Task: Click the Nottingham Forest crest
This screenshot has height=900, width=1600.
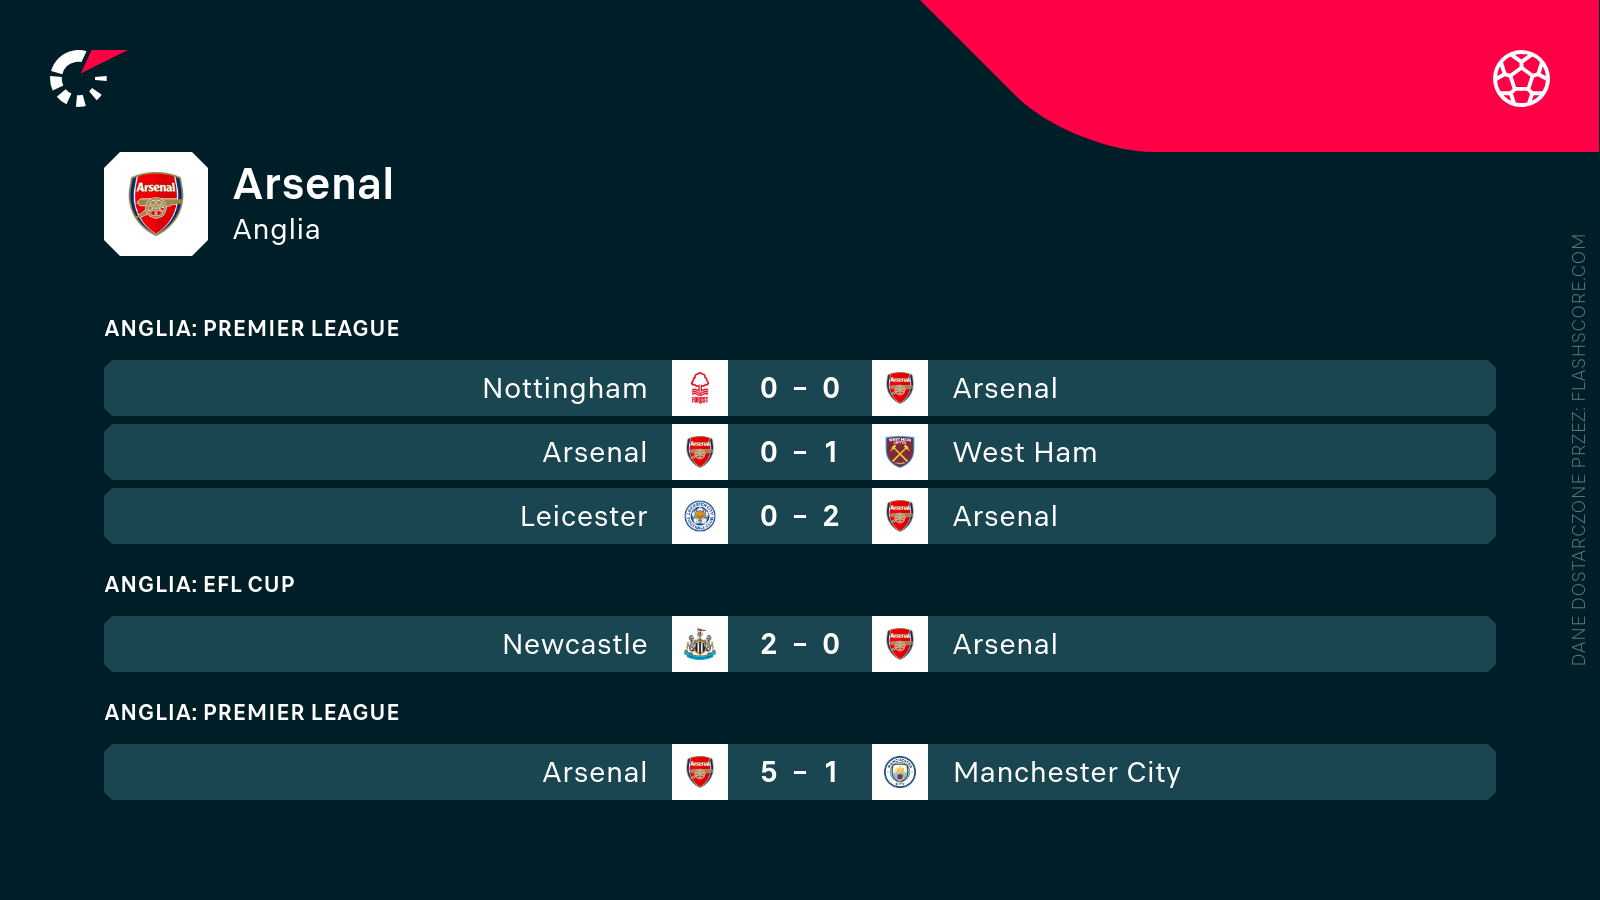Action: (x=700, y=388)
